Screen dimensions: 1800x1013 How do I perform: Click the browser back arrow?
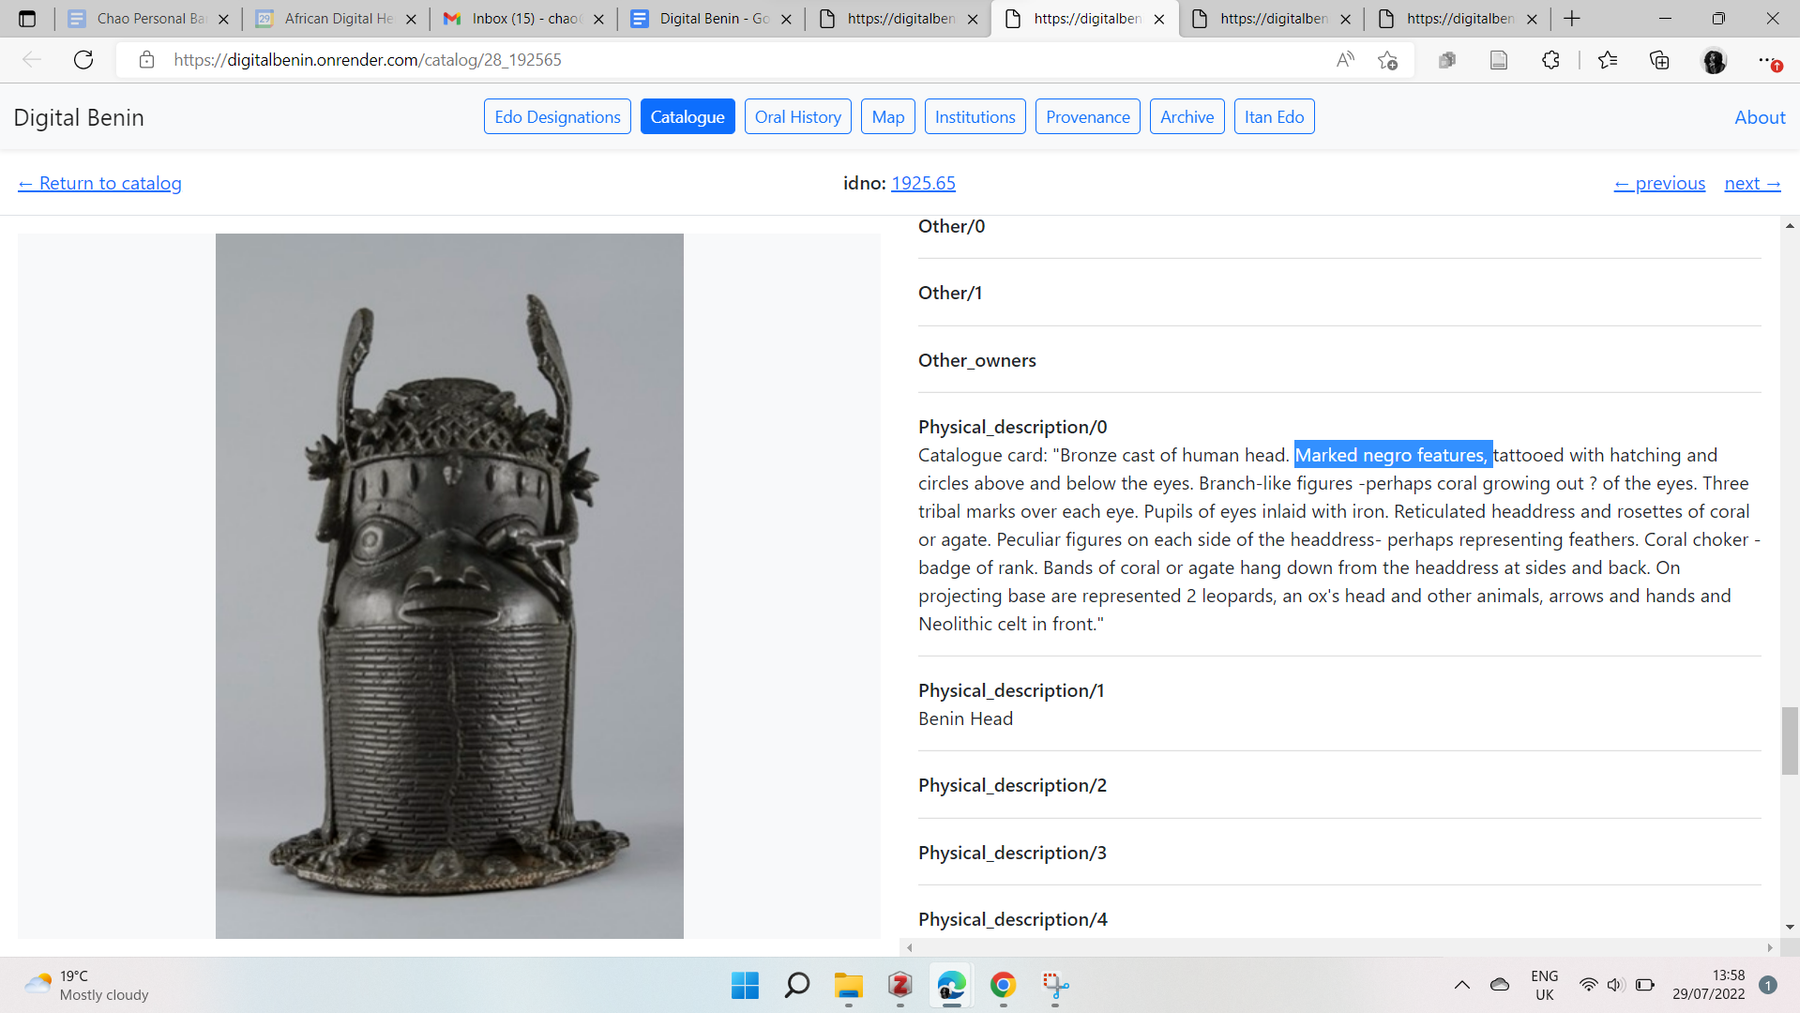tap(32, 60)
